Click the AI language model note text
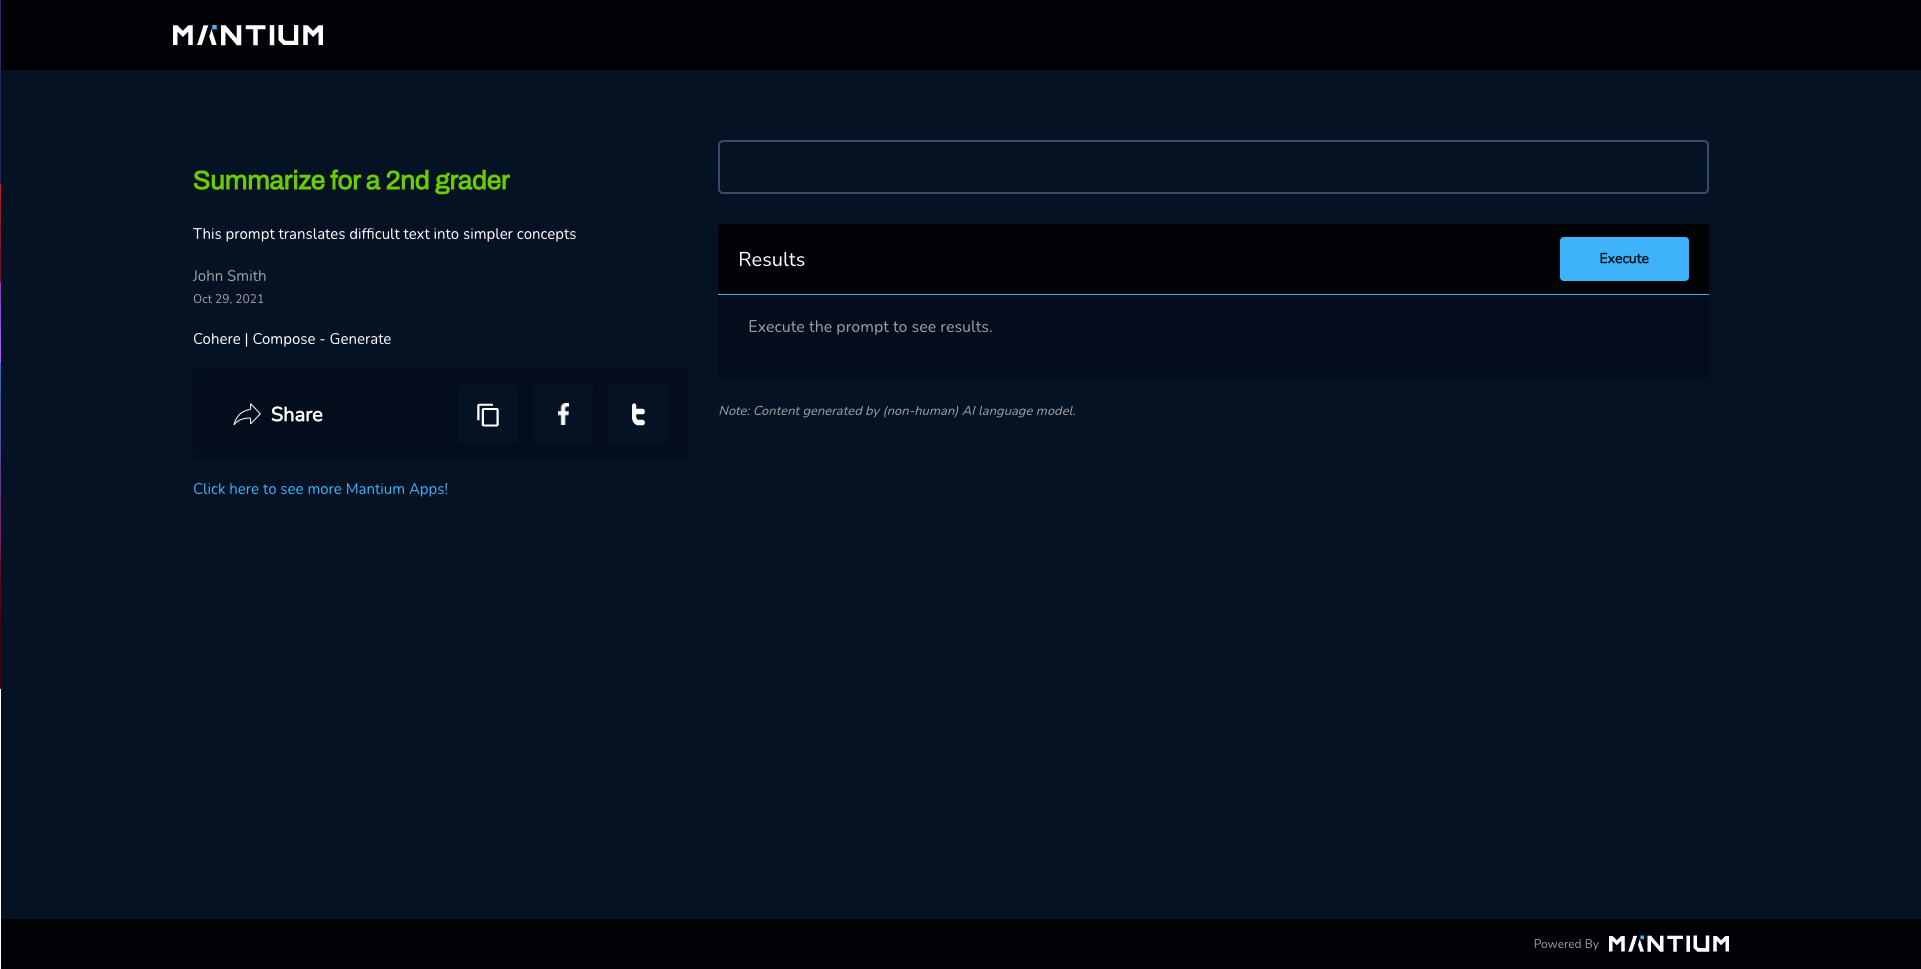 897,411
